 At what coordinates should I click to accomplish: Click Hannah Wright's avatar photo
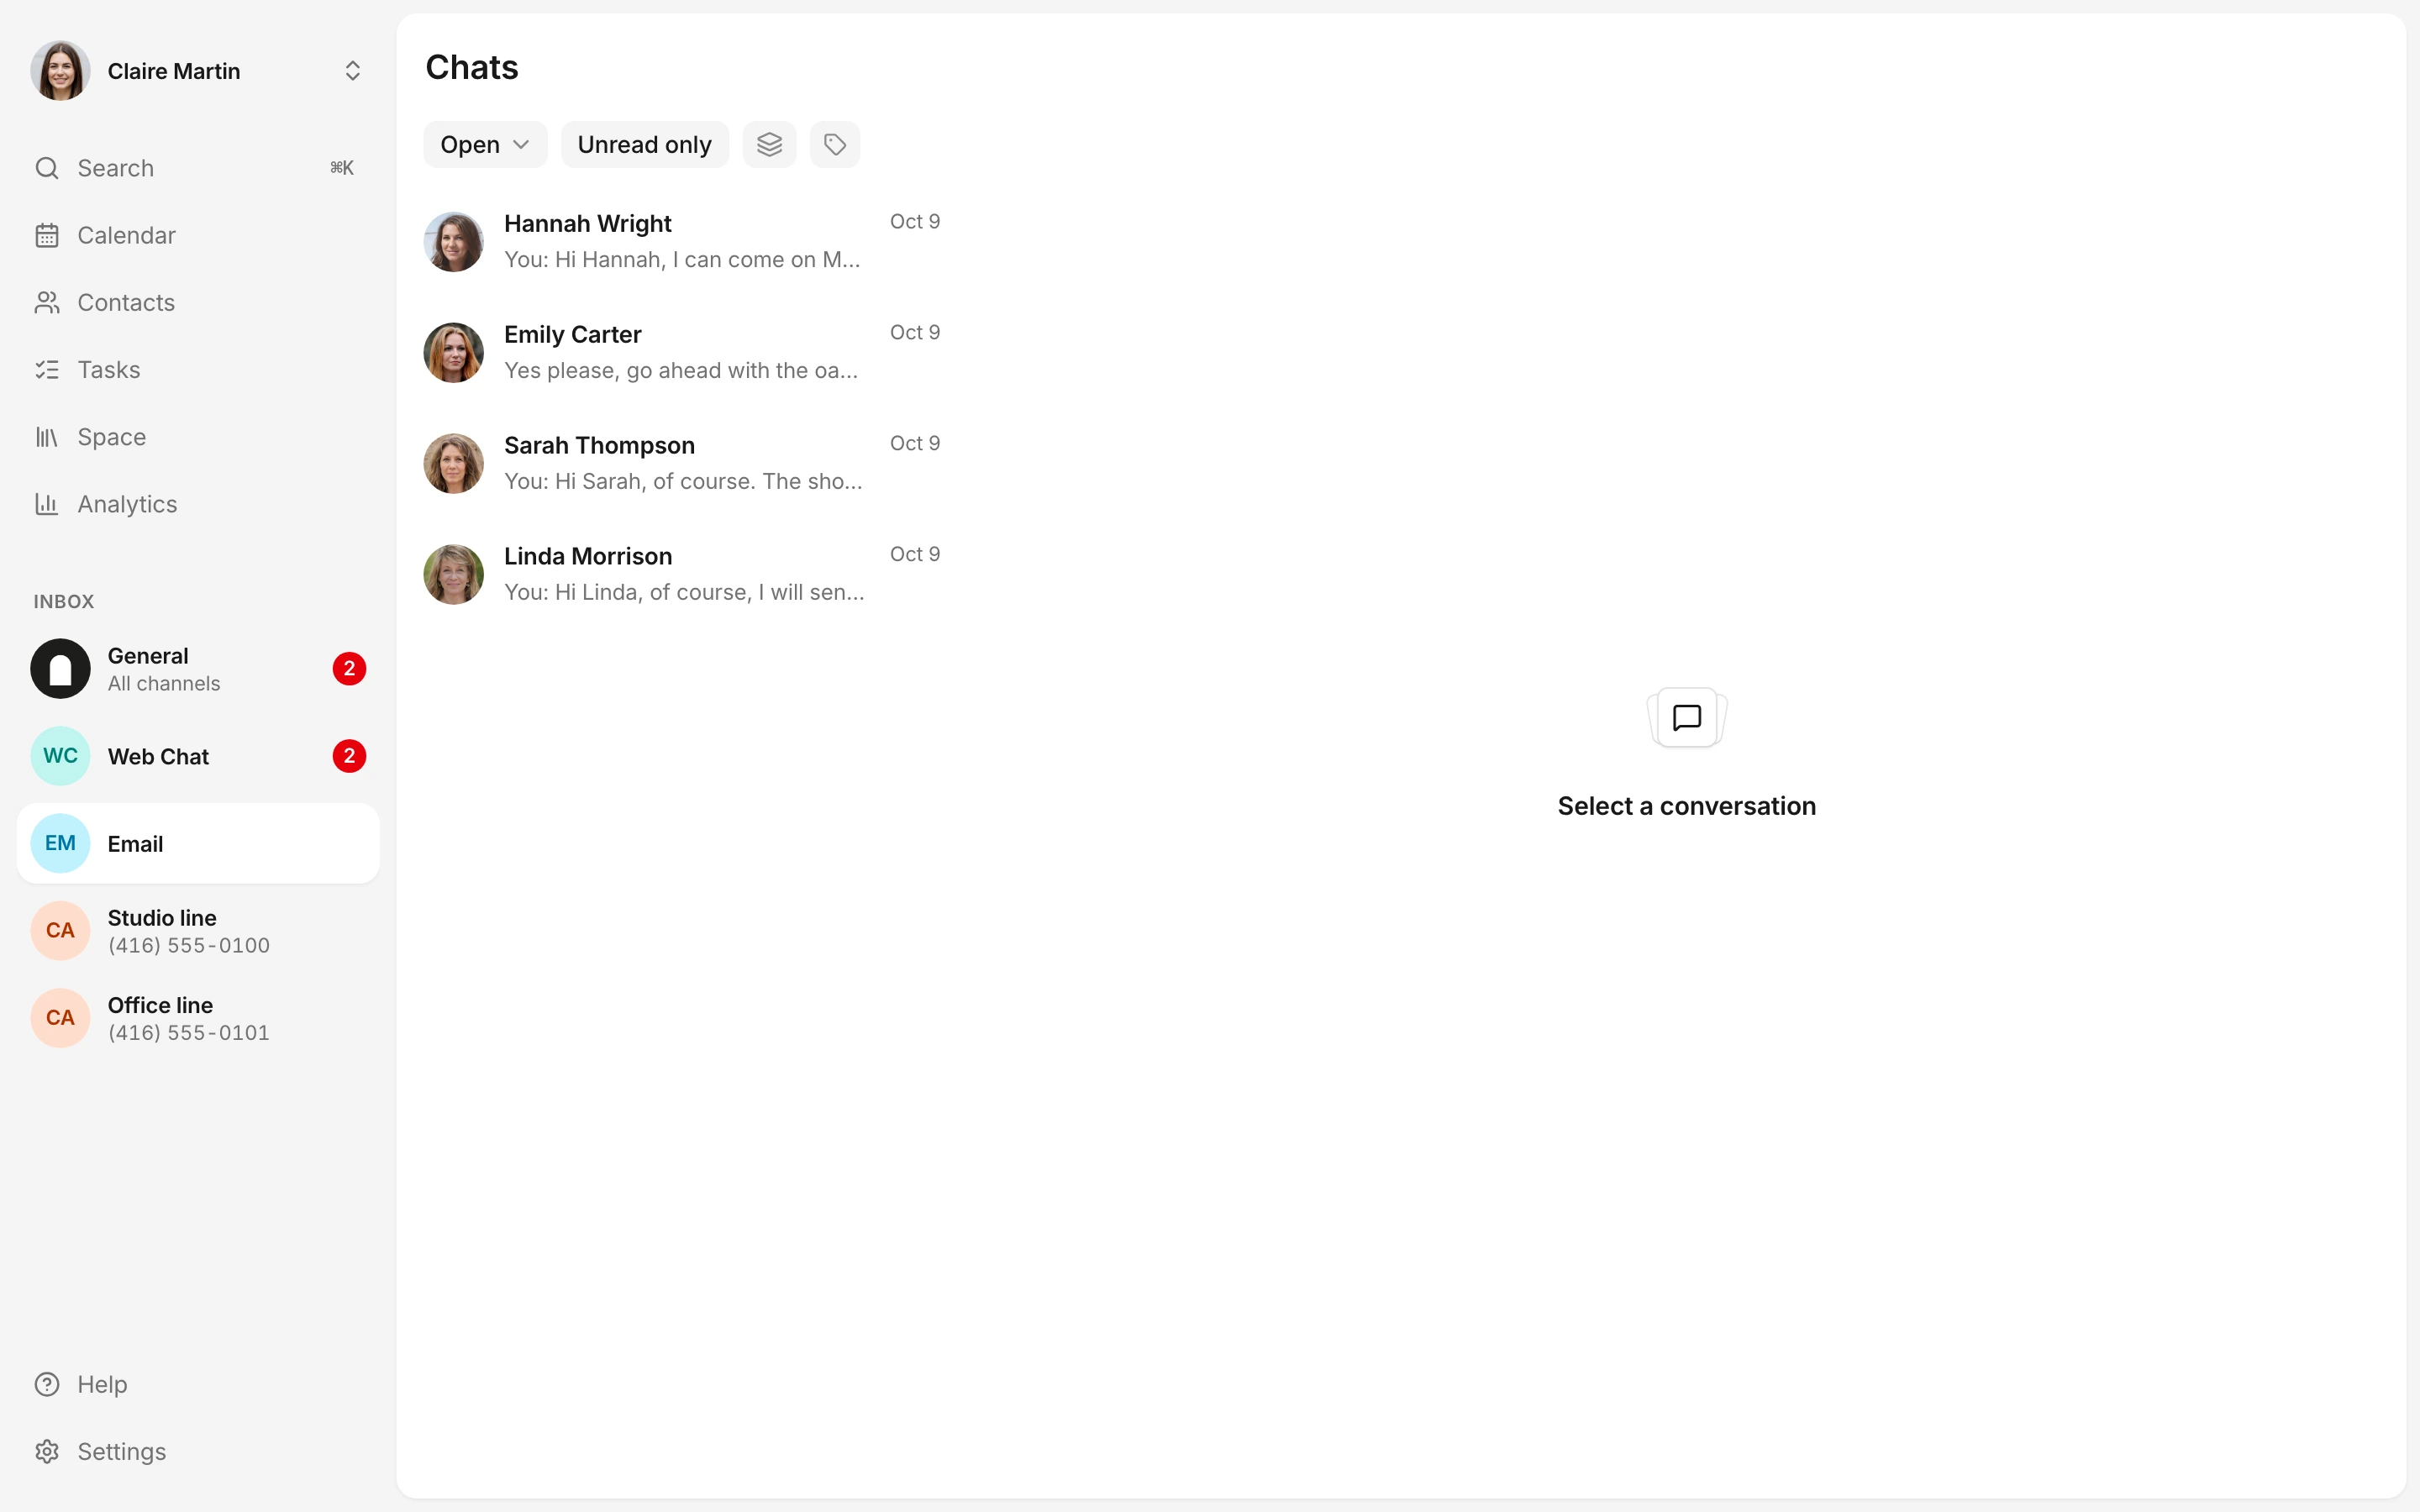454,241
